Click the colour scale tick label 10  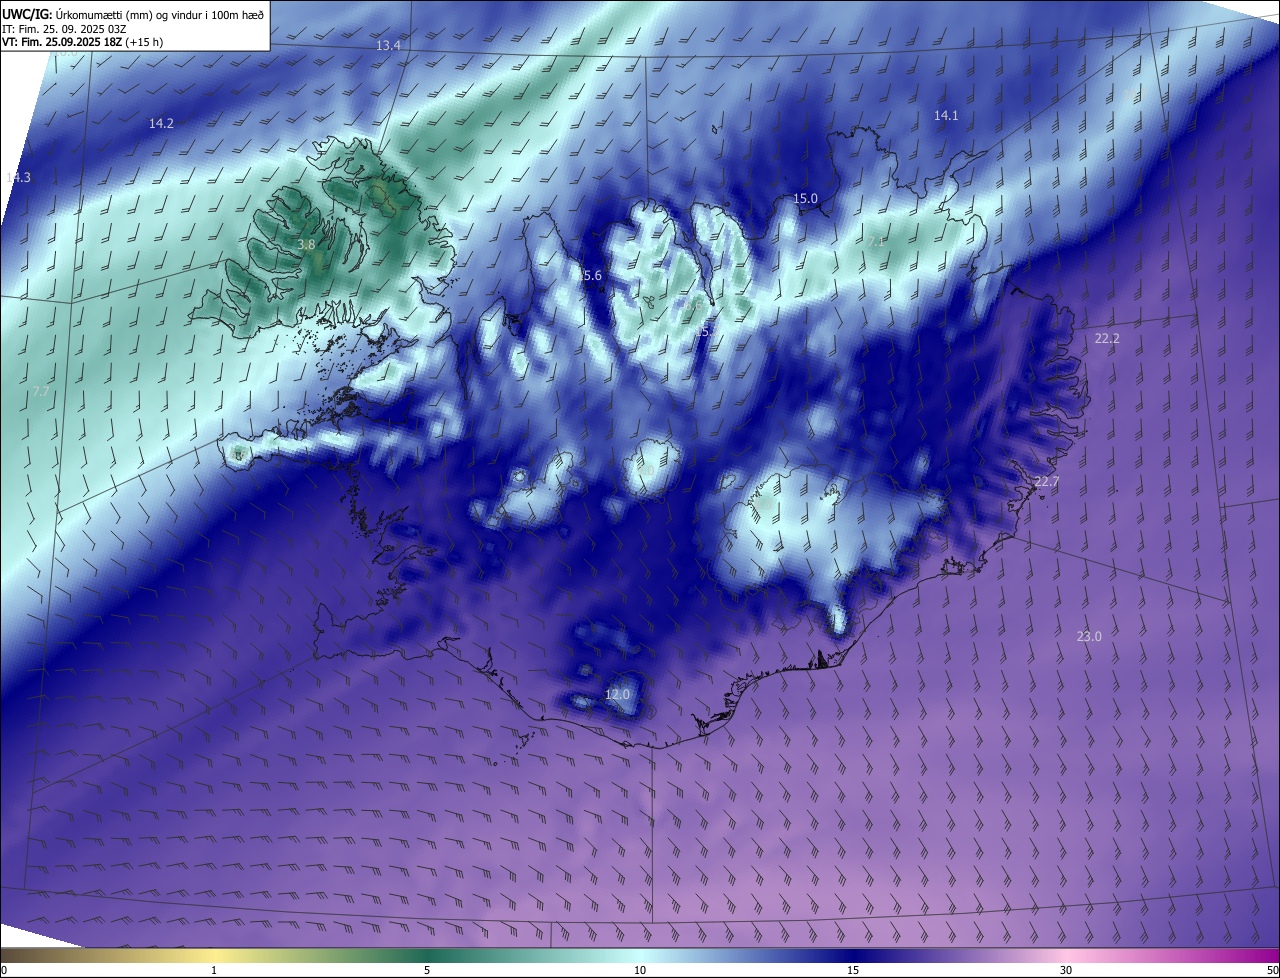pos(640,970)
